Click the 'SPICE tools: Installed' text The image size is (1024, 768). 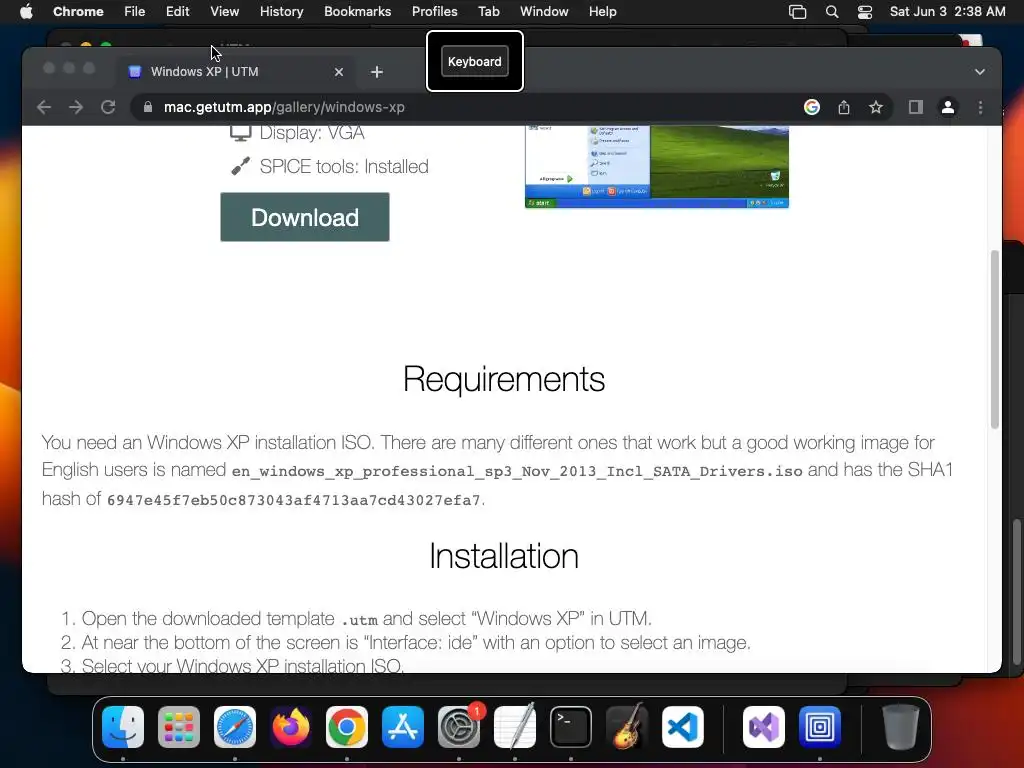pos(344,167)
